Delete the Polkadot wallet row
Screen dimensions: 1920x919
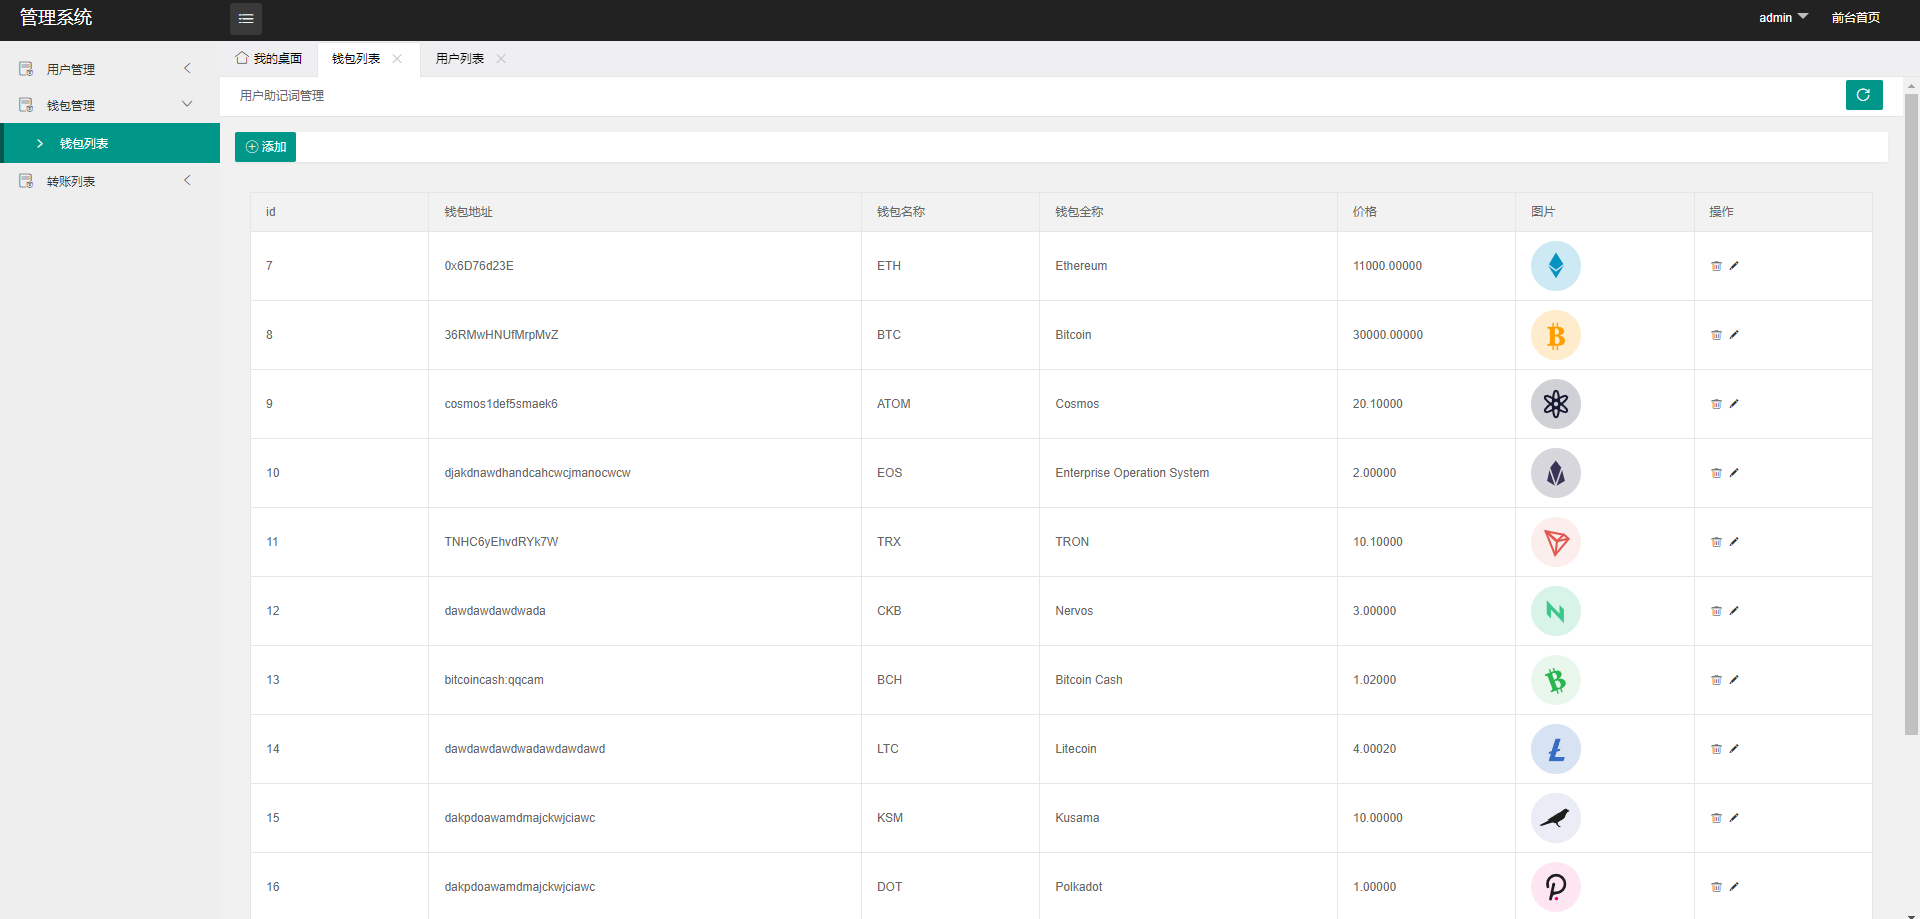[1716, 887]
